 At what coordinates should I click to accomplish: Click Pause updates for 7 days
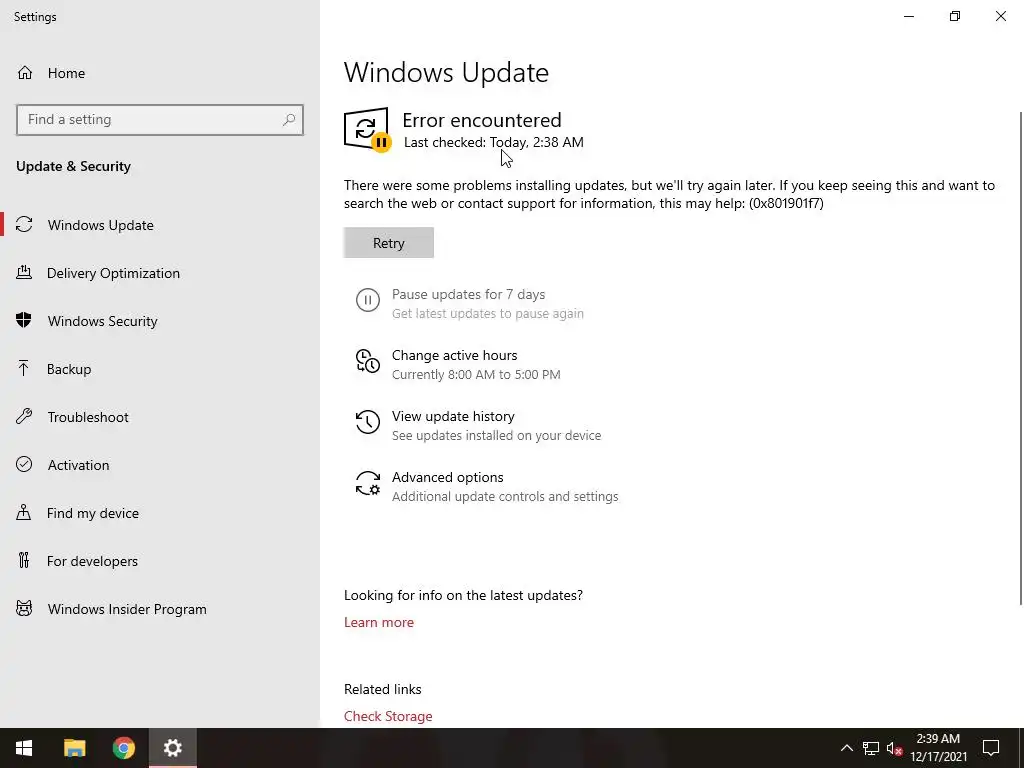[x=468, y=295]
